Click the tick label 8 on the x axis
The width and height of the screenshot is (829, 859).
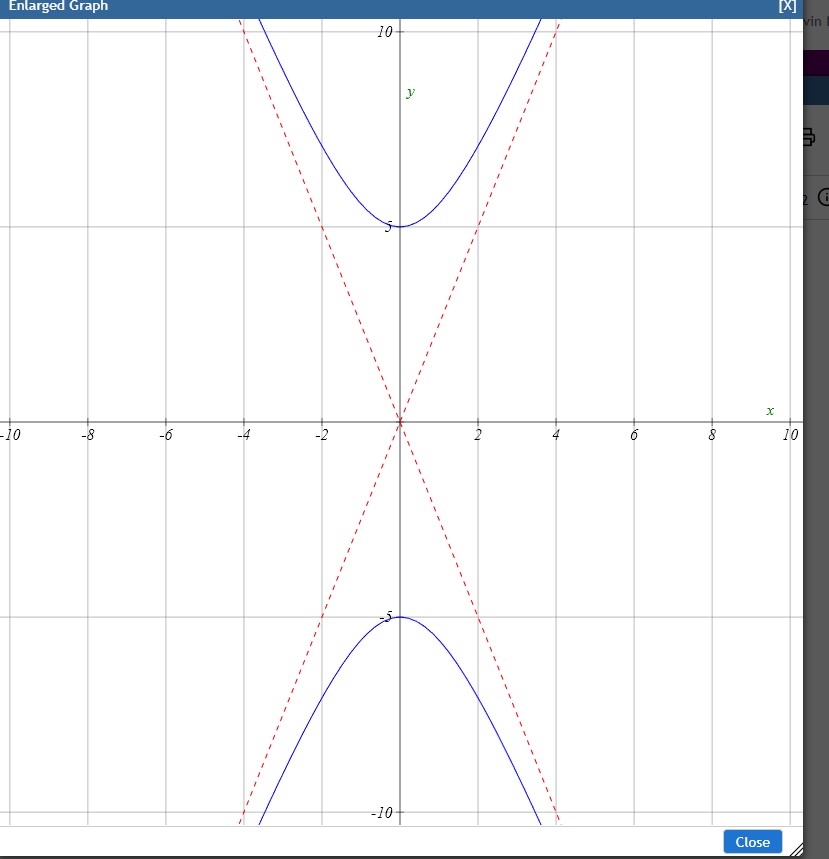point(712,434)
